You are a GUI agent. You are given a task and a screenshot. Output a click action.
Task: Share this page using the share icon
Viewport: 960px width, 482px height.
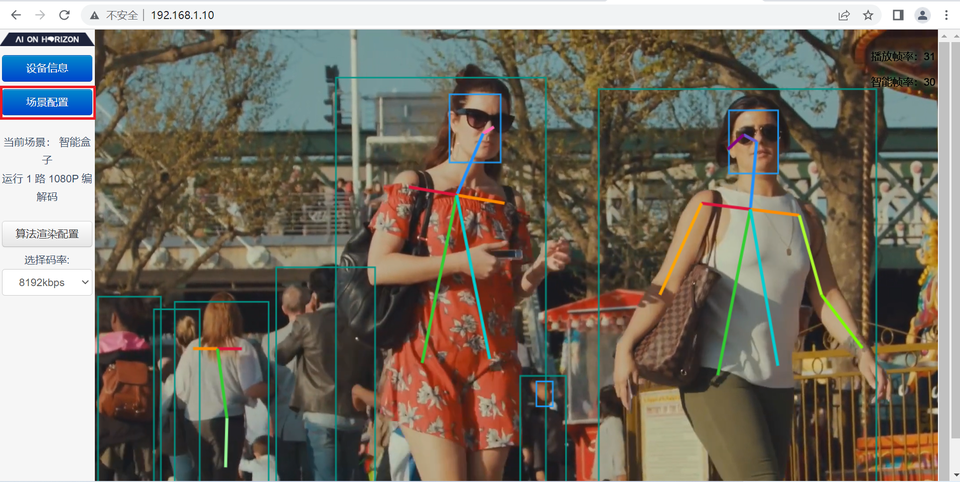(844, 15)
